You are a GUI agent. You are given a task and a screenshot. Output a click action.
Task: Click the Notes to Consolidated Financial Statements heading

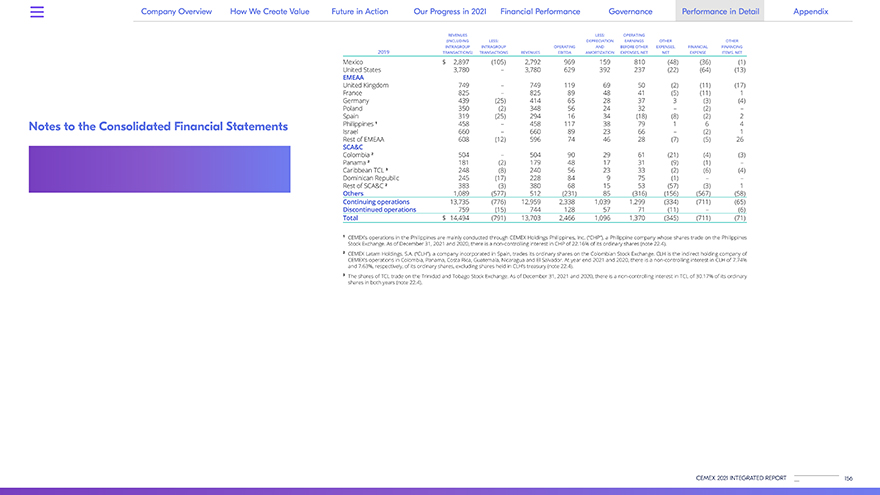(158, 127)
